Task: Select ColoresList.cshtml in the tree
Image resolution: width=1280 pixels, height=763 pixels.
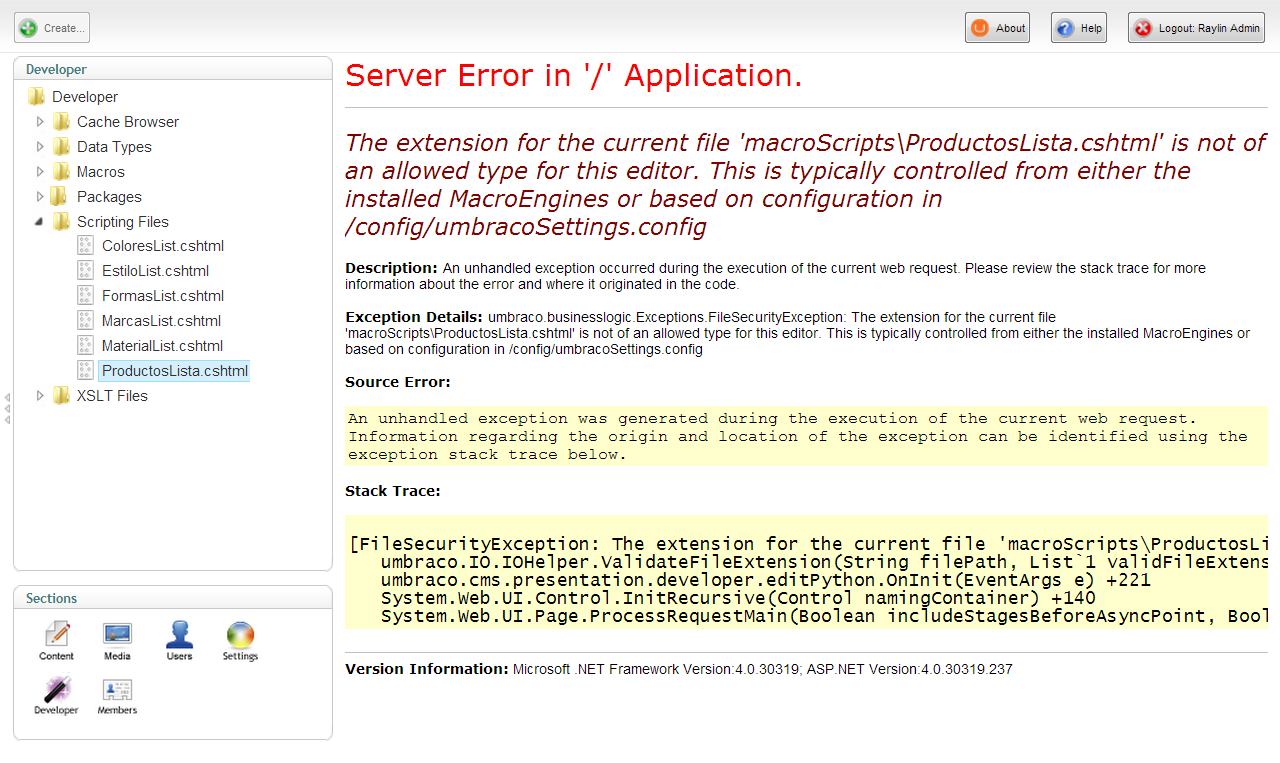Action: point(163,245)
